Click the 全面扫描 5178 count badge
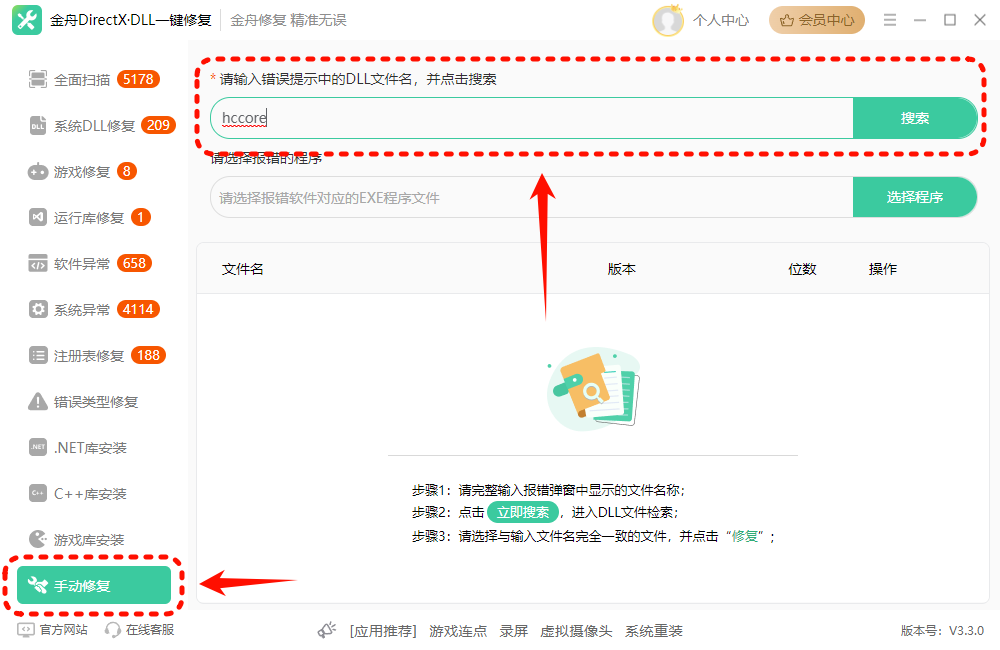 point(138,79)
